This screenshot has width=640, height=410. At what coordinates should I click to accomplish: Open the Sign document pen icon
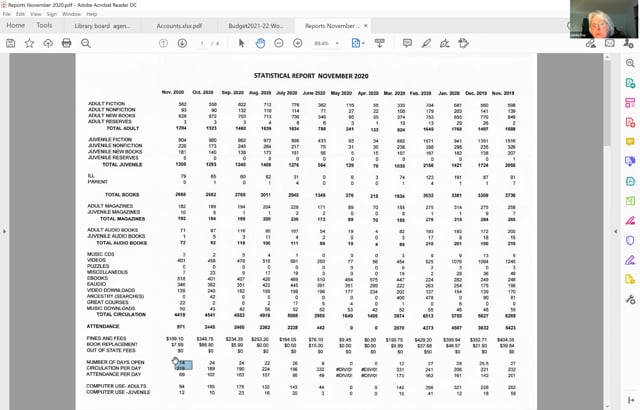click(445, 43)
